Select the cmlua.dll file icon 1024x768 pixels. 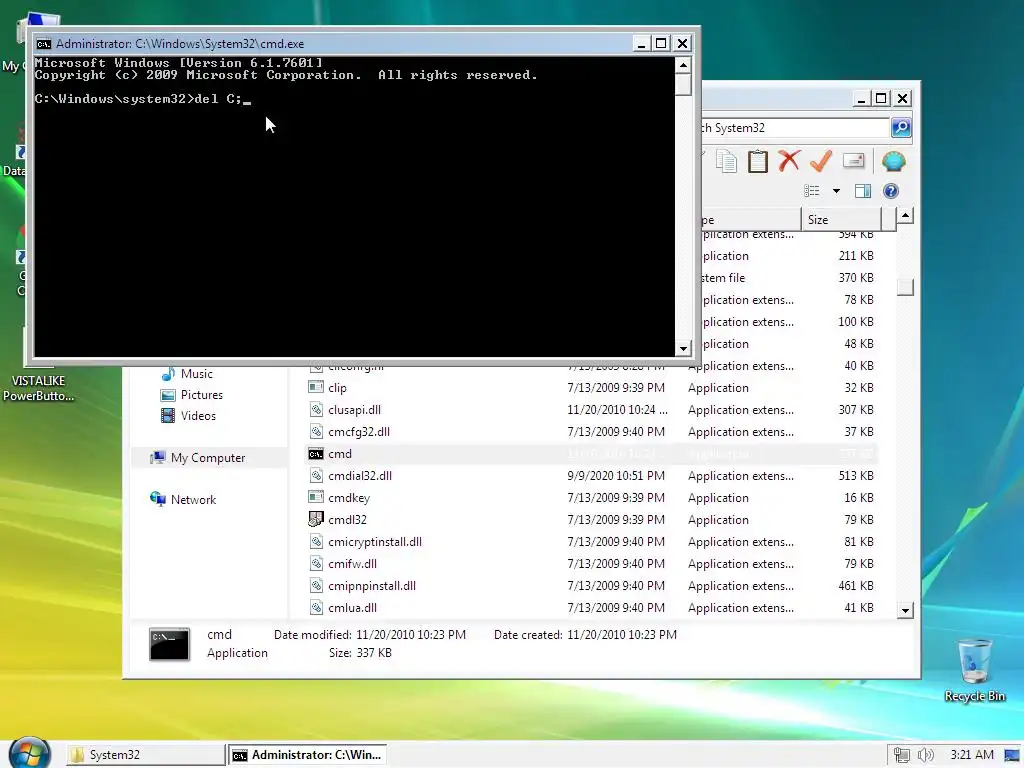pyautogui.click(x=316, y=607)
